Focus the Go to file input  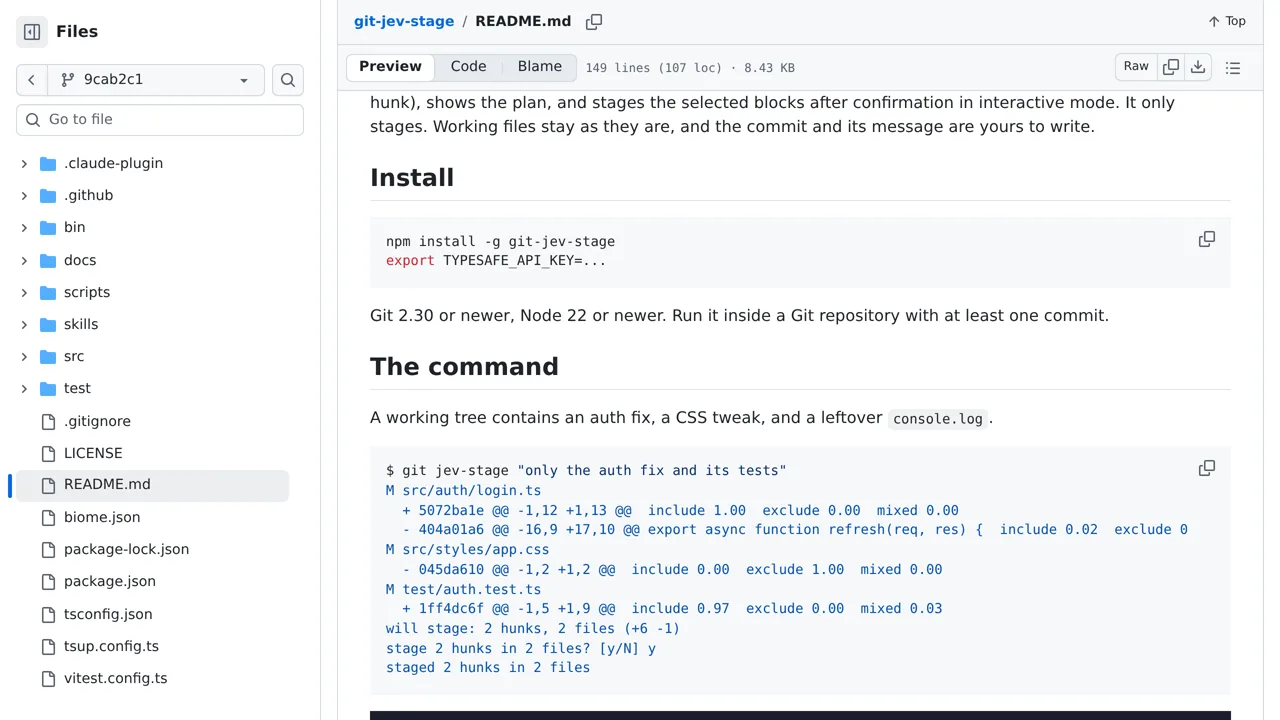[160, 120]
